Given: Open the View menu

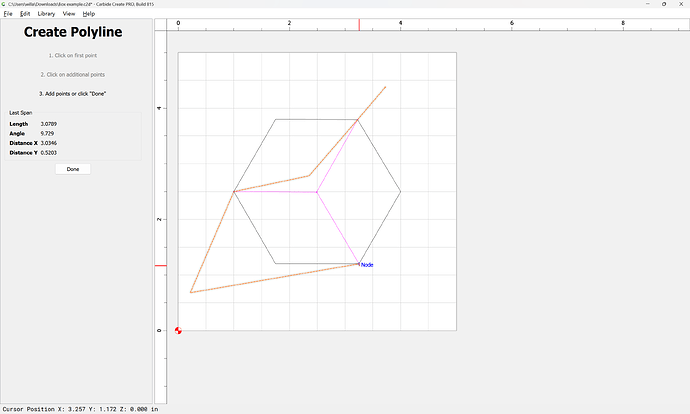Looking at the screenshot, I should coord(69,14).
